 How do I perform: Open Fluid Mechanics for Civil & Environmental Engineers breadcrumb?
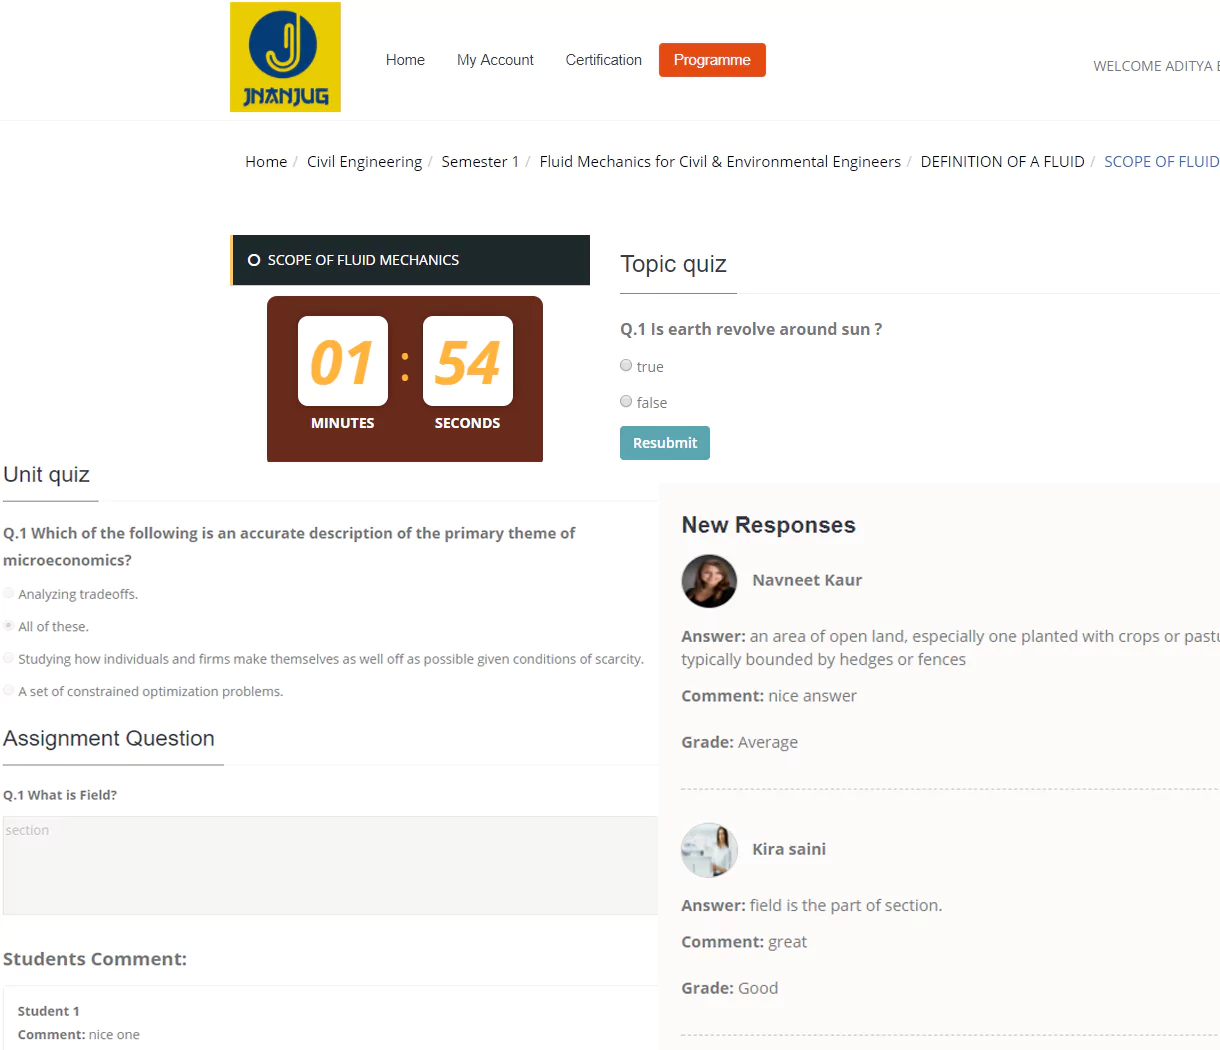(720, 161)
